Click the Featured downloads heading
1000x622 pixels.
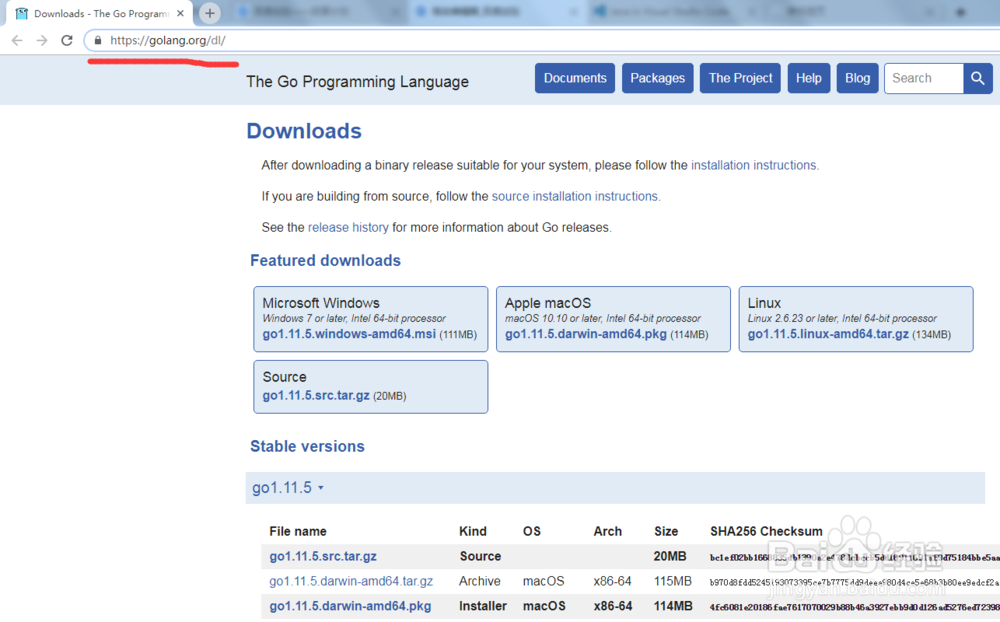(325, 261)
